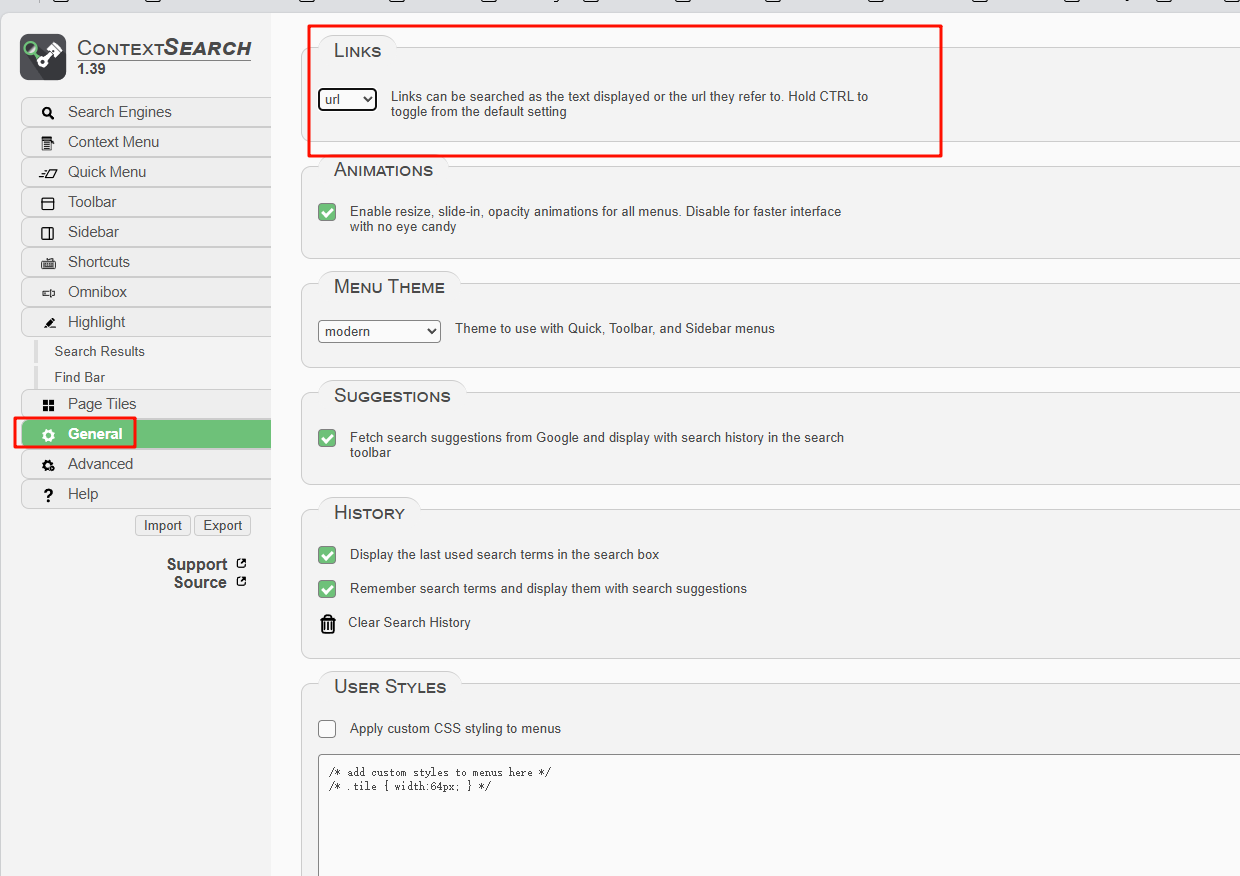Click the keyboard icon beside Shortcuts
The width and height of the screenshot is (1240, 876).
[x=48, y=263]
